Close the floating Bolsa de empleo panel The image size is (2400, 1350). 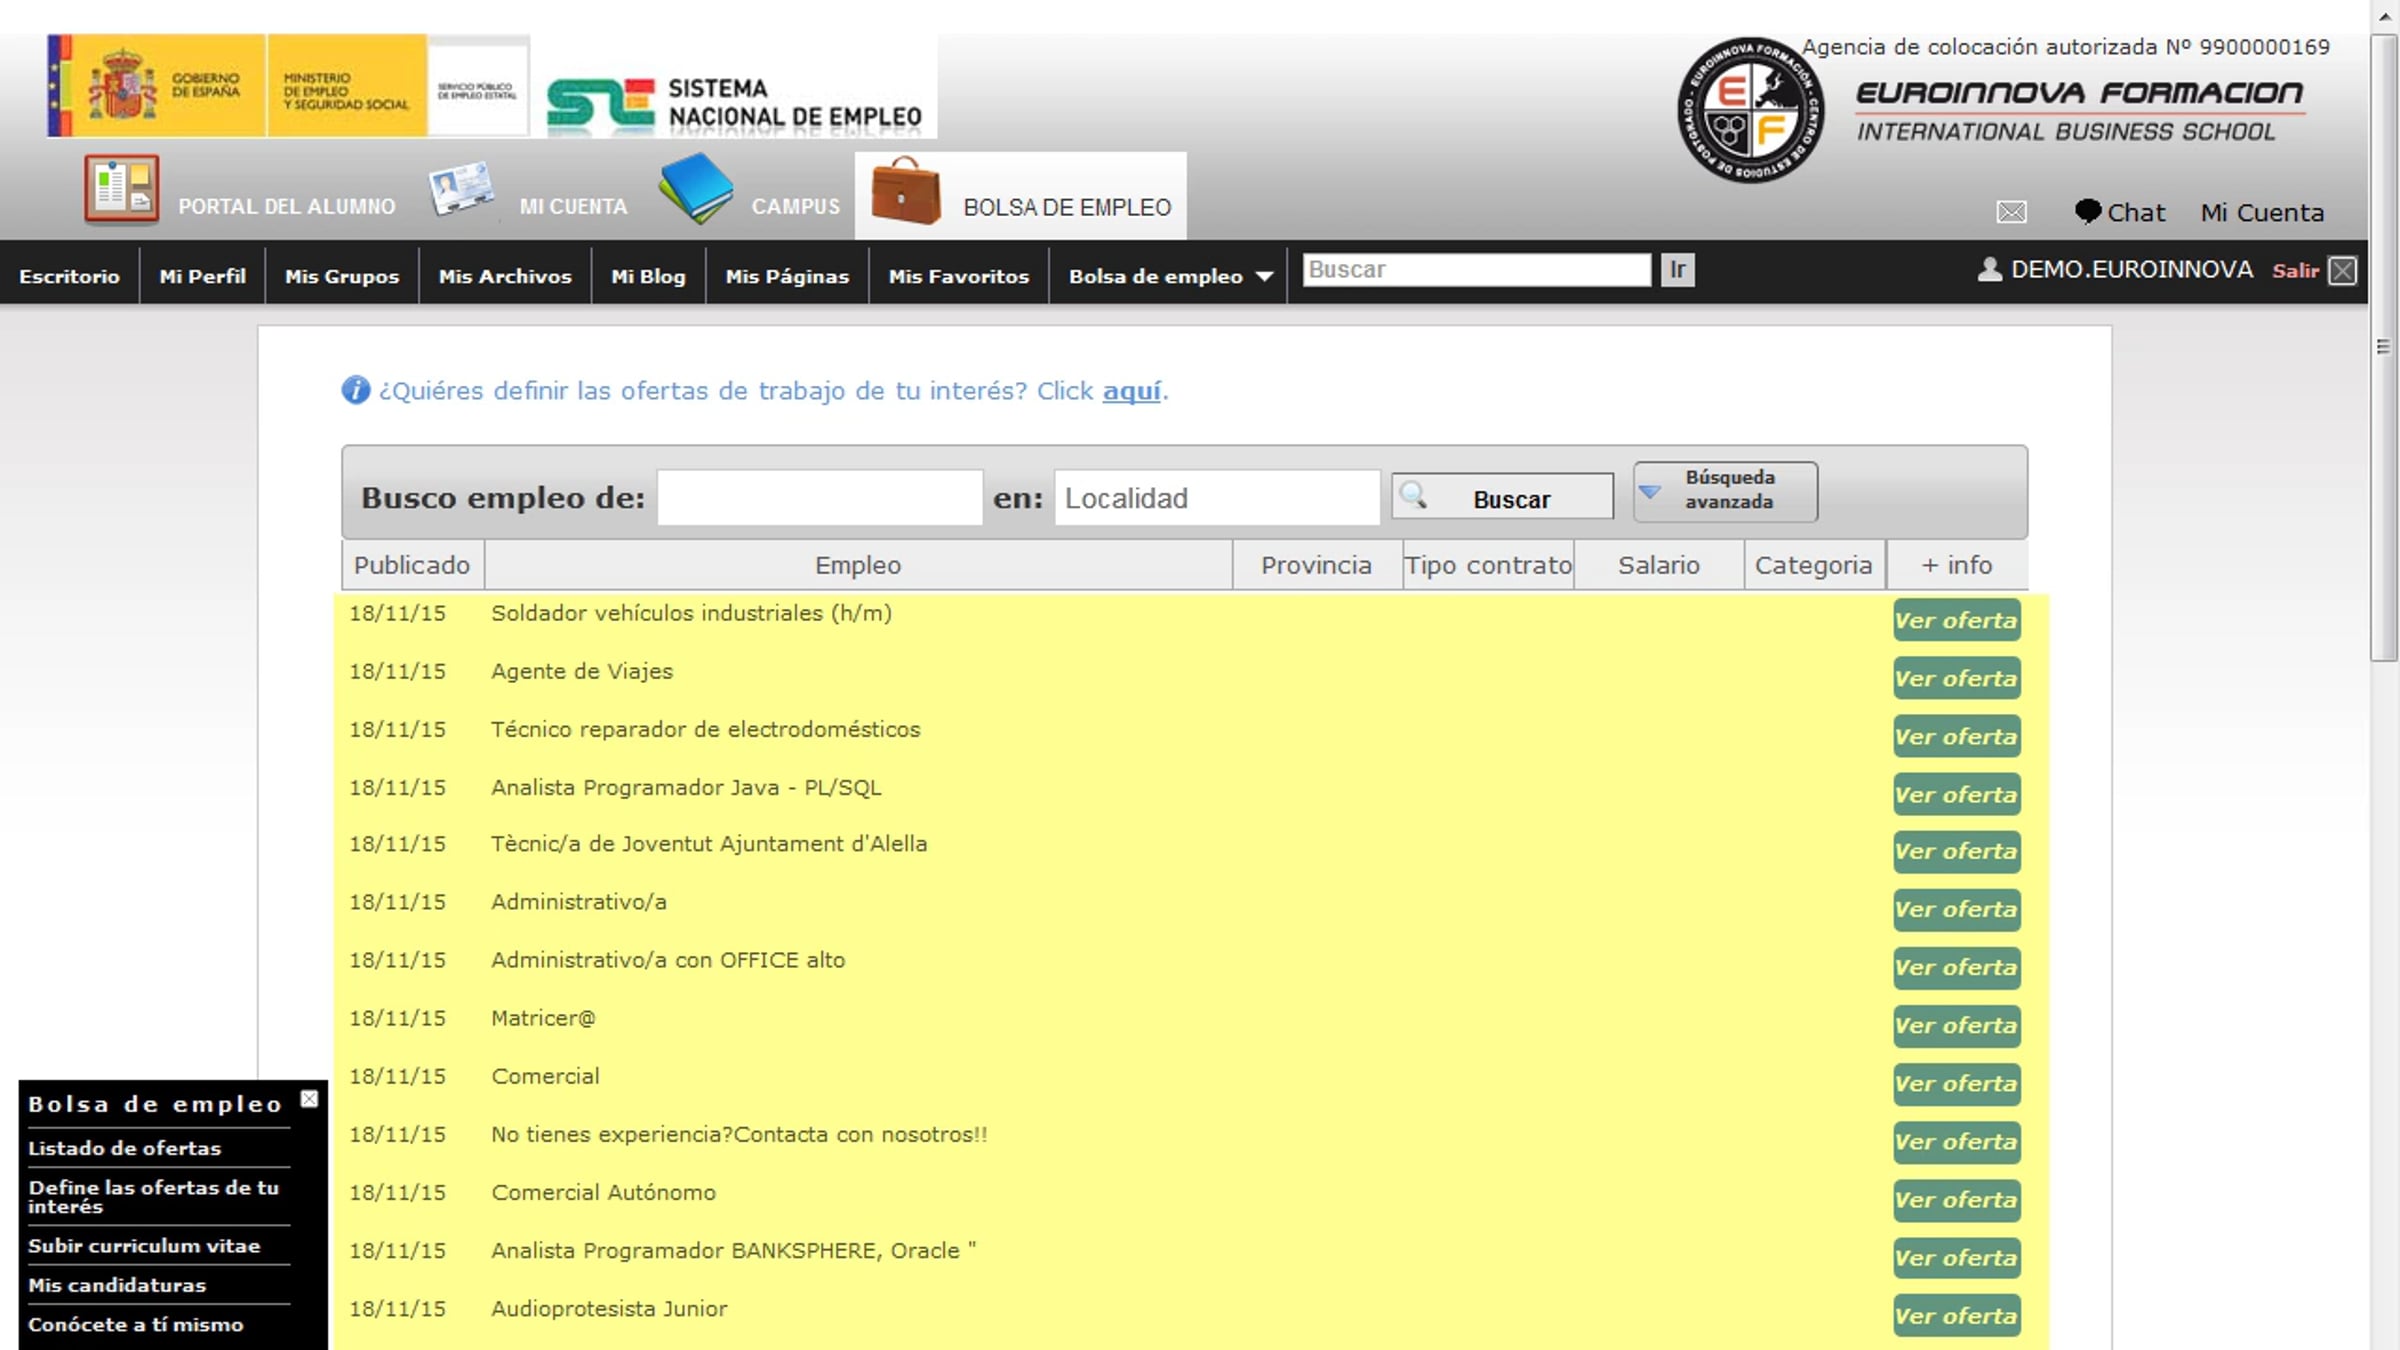pyautogui.click(x=309, y=1099)
